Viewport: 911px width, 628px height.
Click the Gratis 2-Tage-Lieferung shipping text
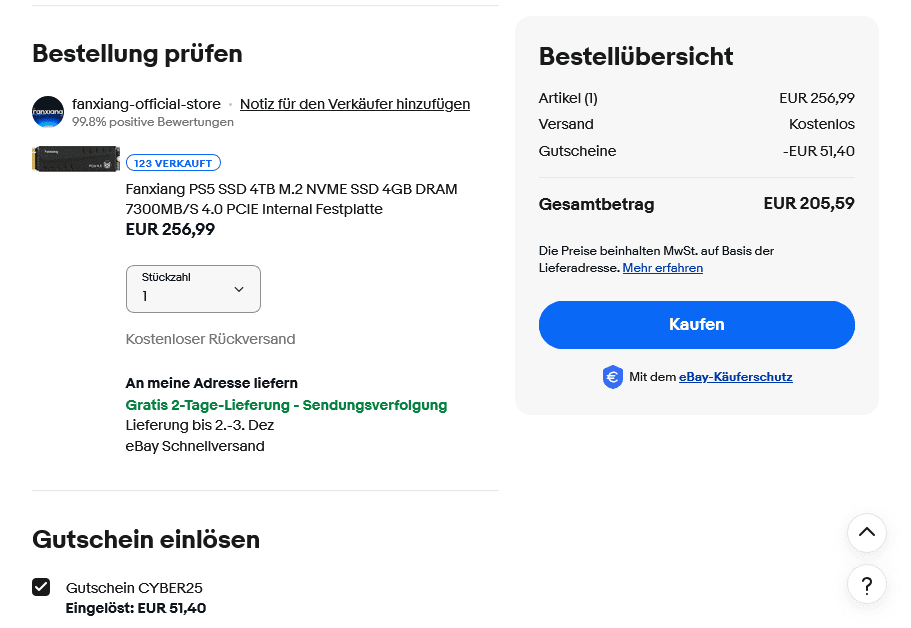(x=286, y=405)
